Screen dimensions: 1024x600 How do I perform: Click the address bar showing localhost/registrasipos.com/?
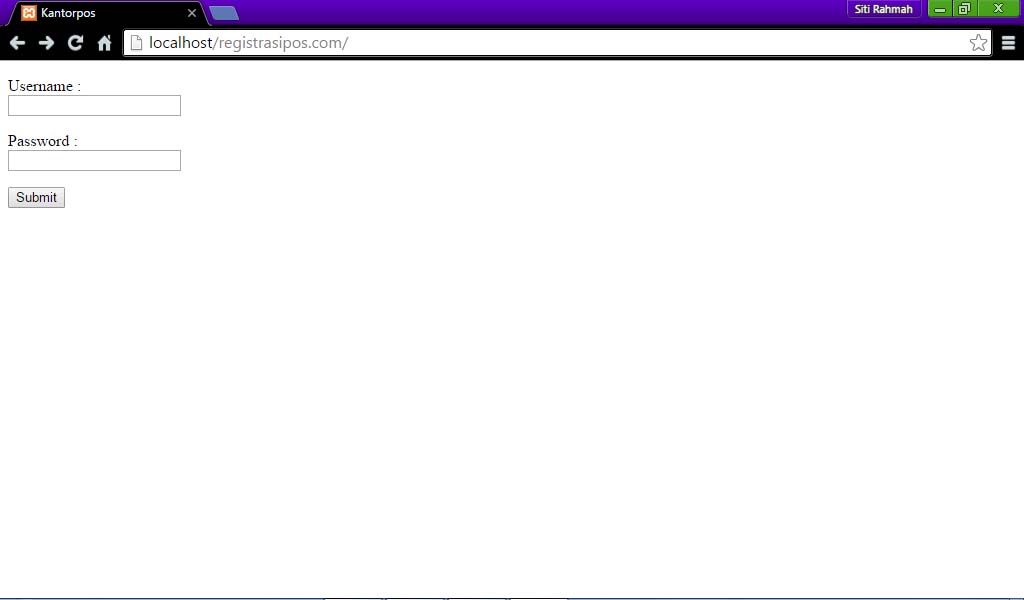point(555,43)
